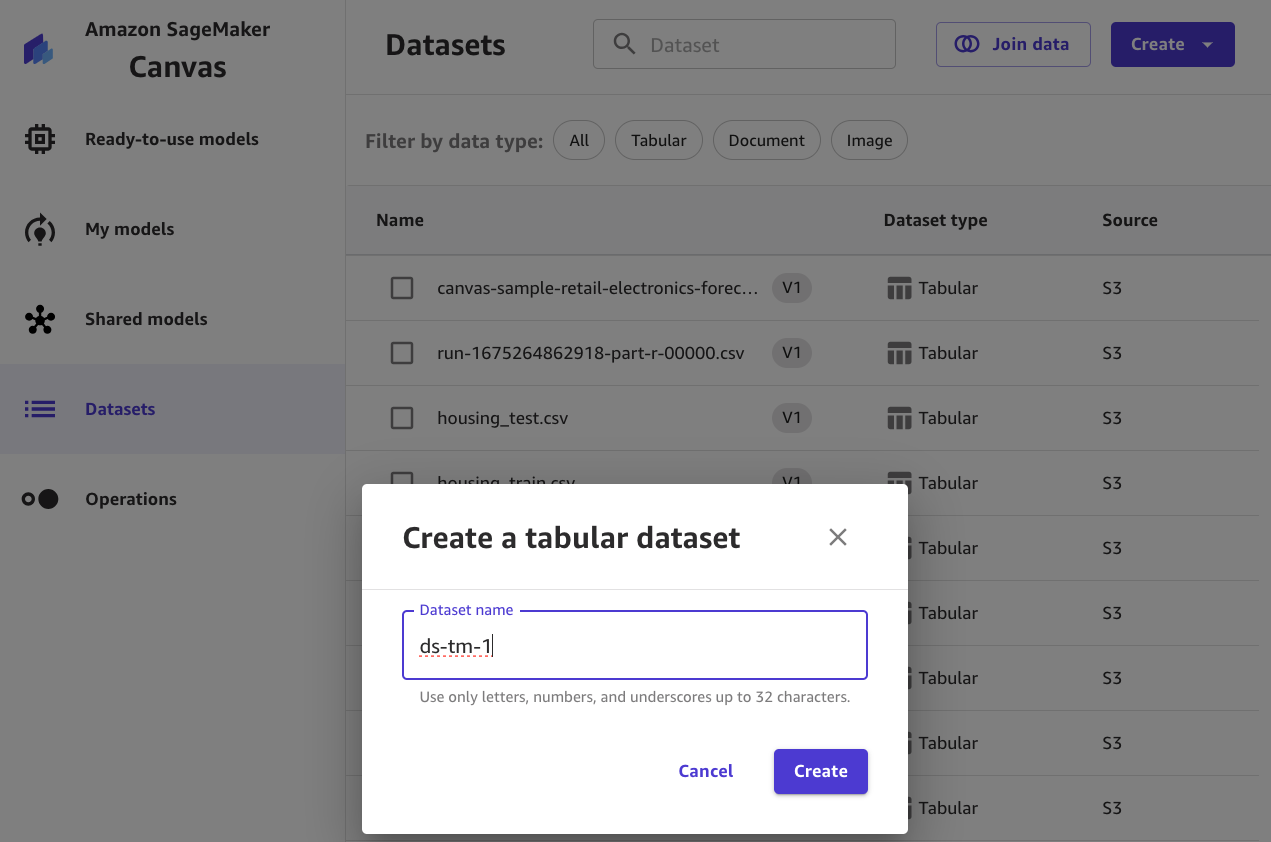Click the Amazon SageMaker Canvas logo icon
Viewport: 1271px width, 842px height.
39,49
